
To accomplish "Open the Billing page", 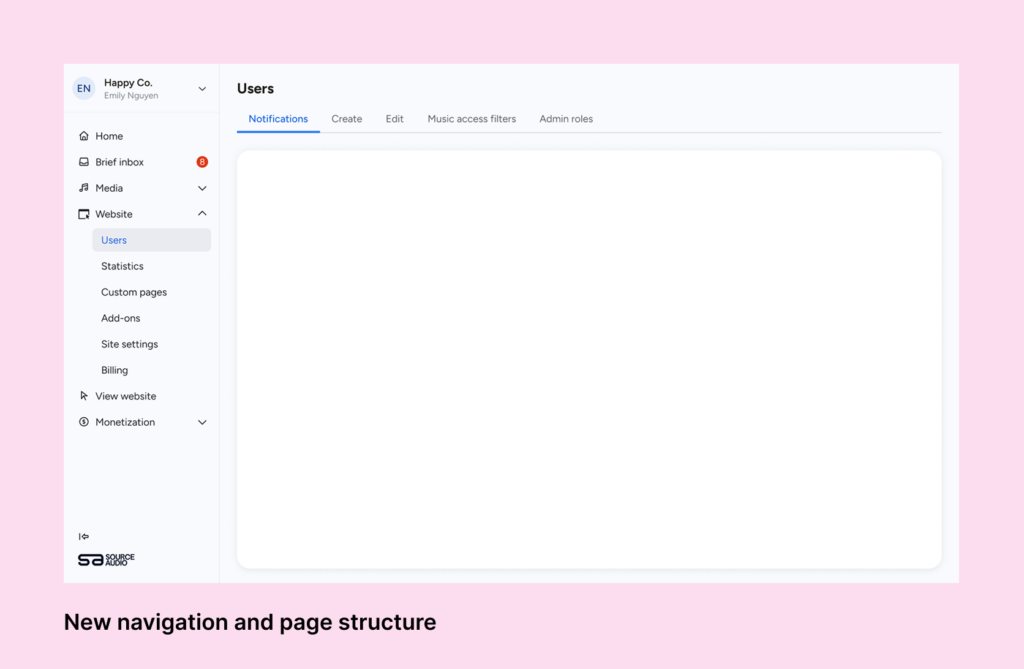I will [114, 370].
